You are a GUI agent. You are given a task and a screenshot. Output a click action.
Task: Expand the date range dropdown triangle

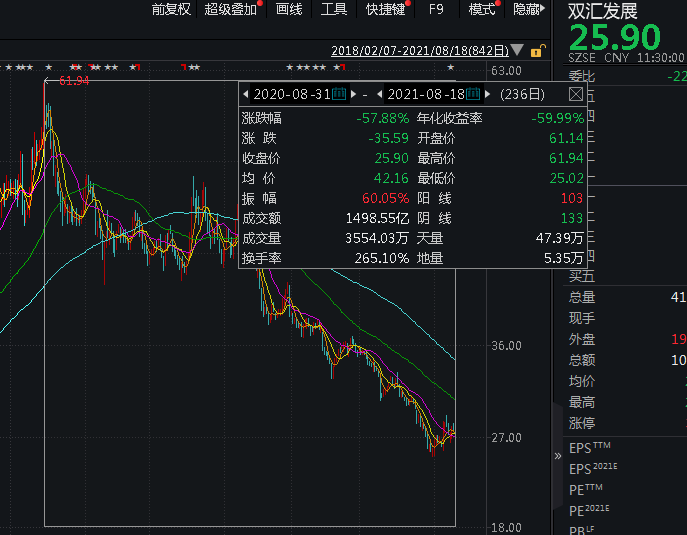coord(517,51)
